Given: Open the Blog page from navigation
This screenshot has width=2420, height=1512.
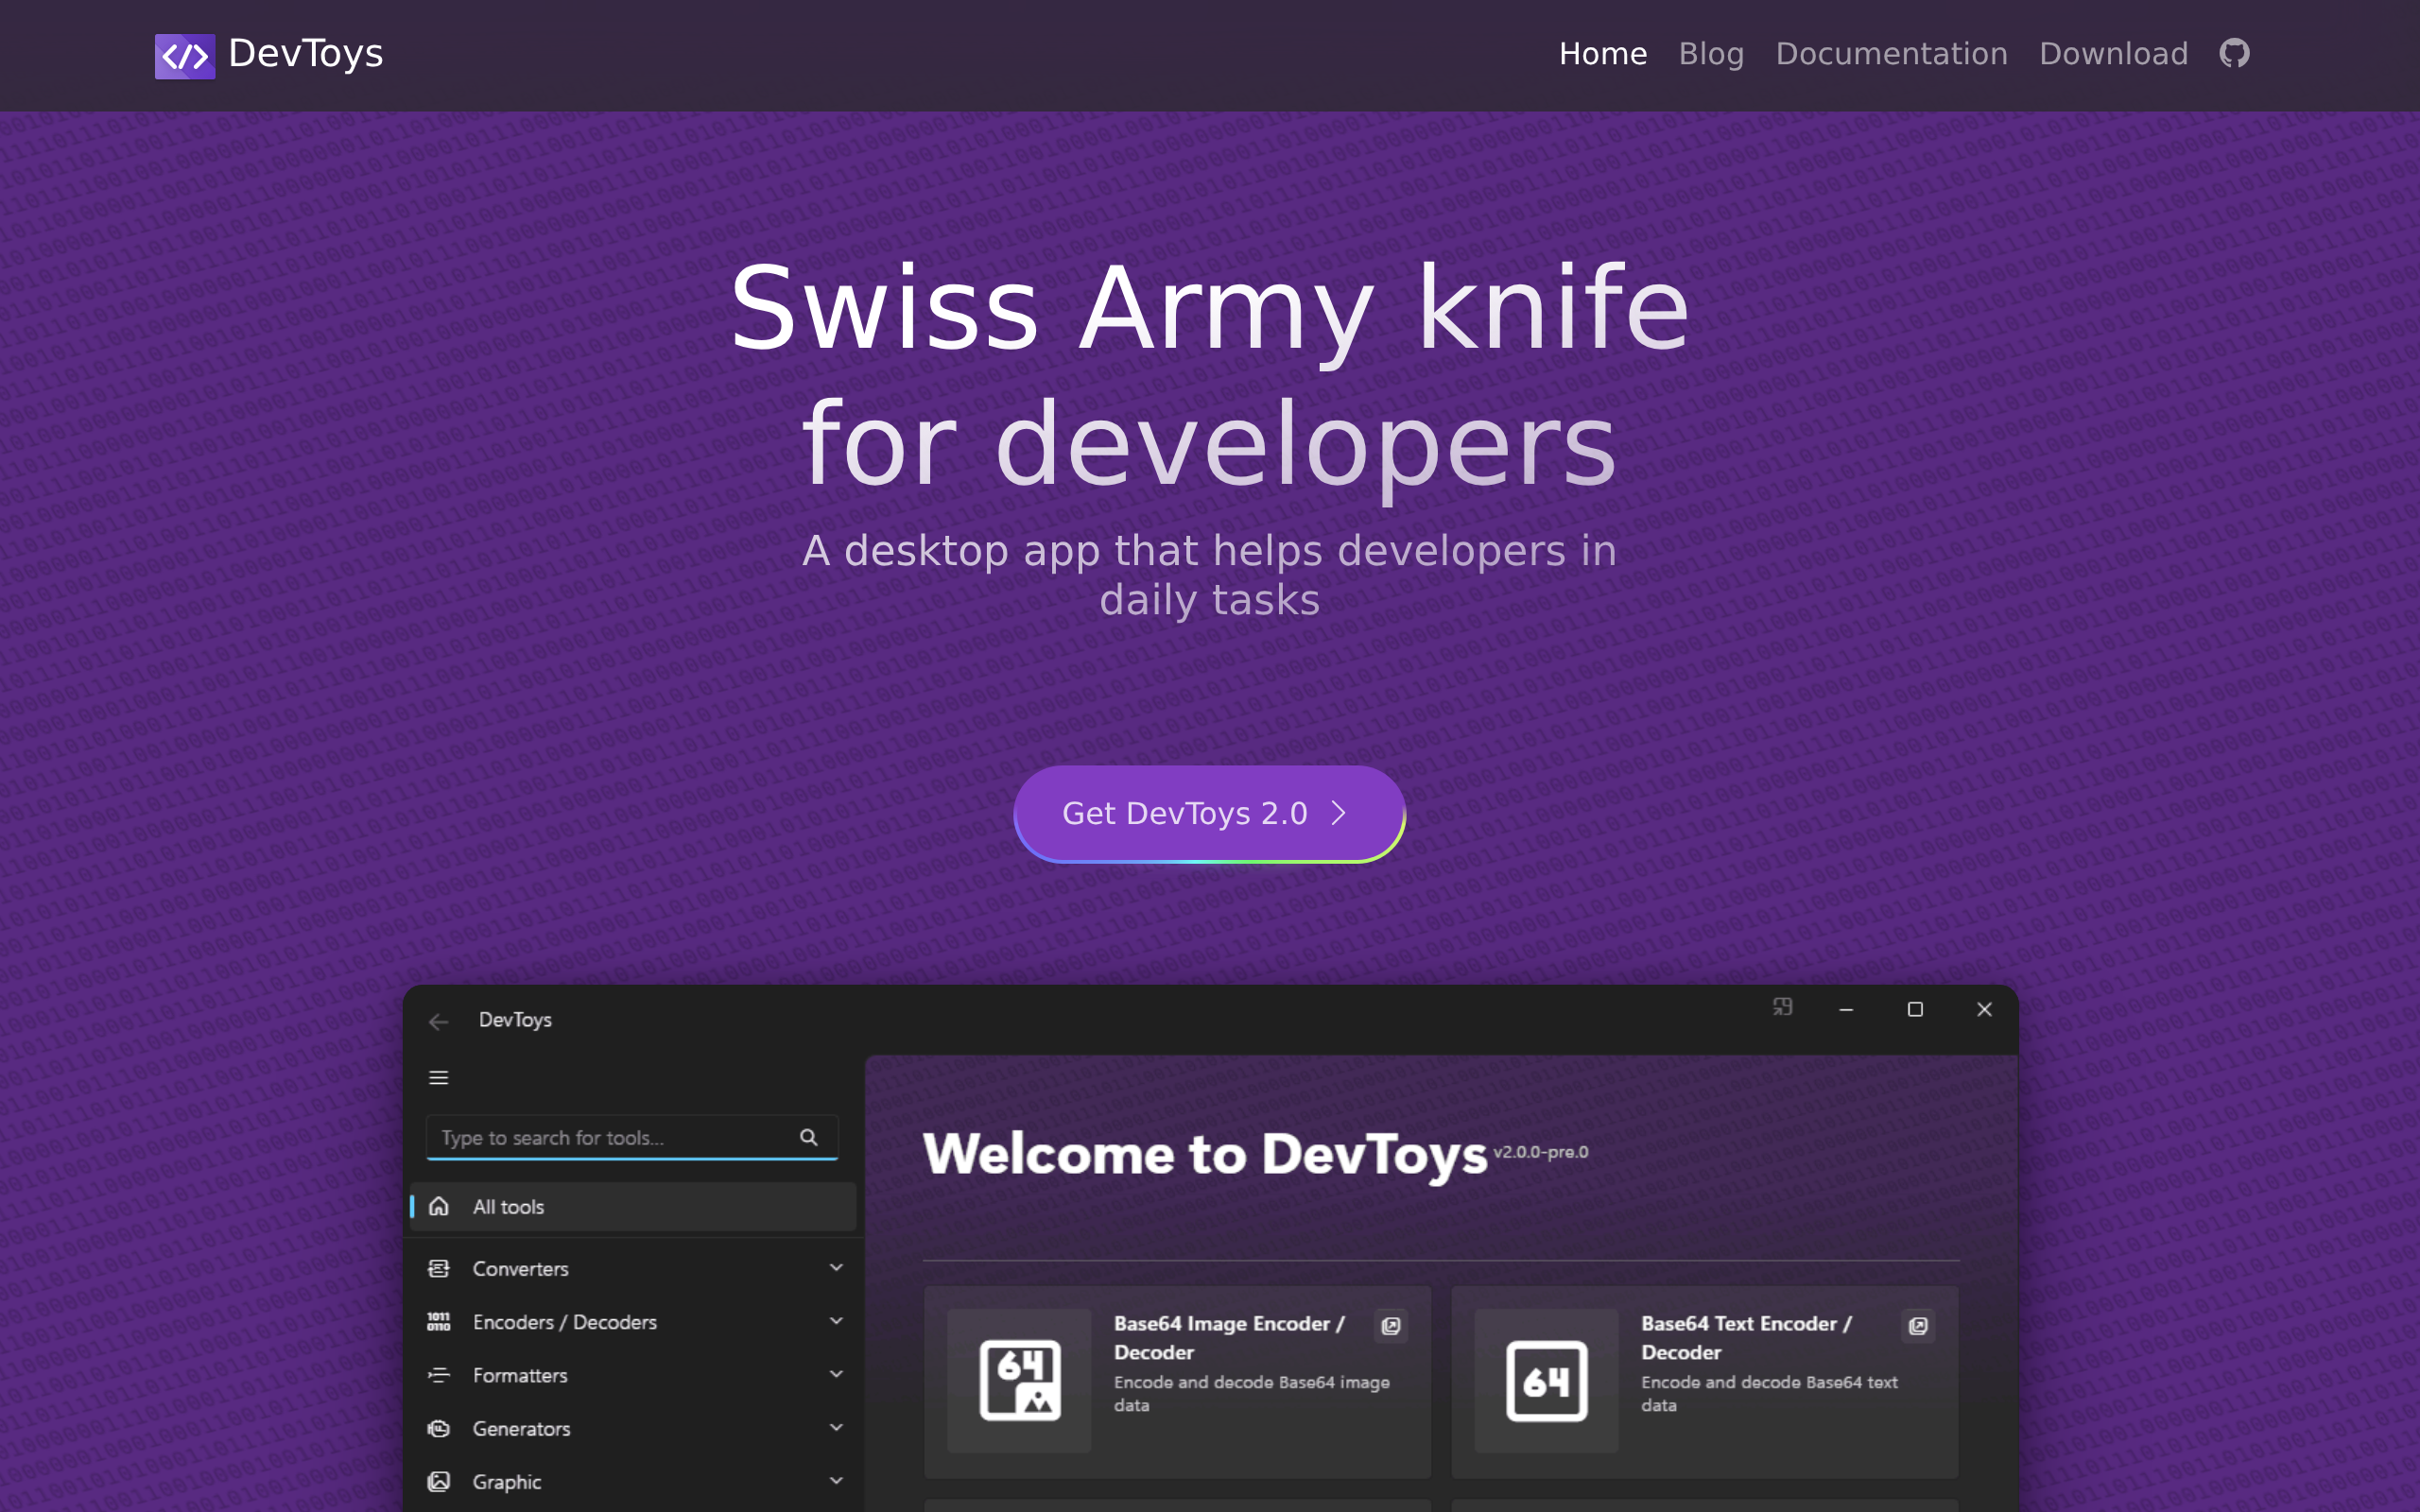Looking at the screenshot, I should tap(1711, 54).
